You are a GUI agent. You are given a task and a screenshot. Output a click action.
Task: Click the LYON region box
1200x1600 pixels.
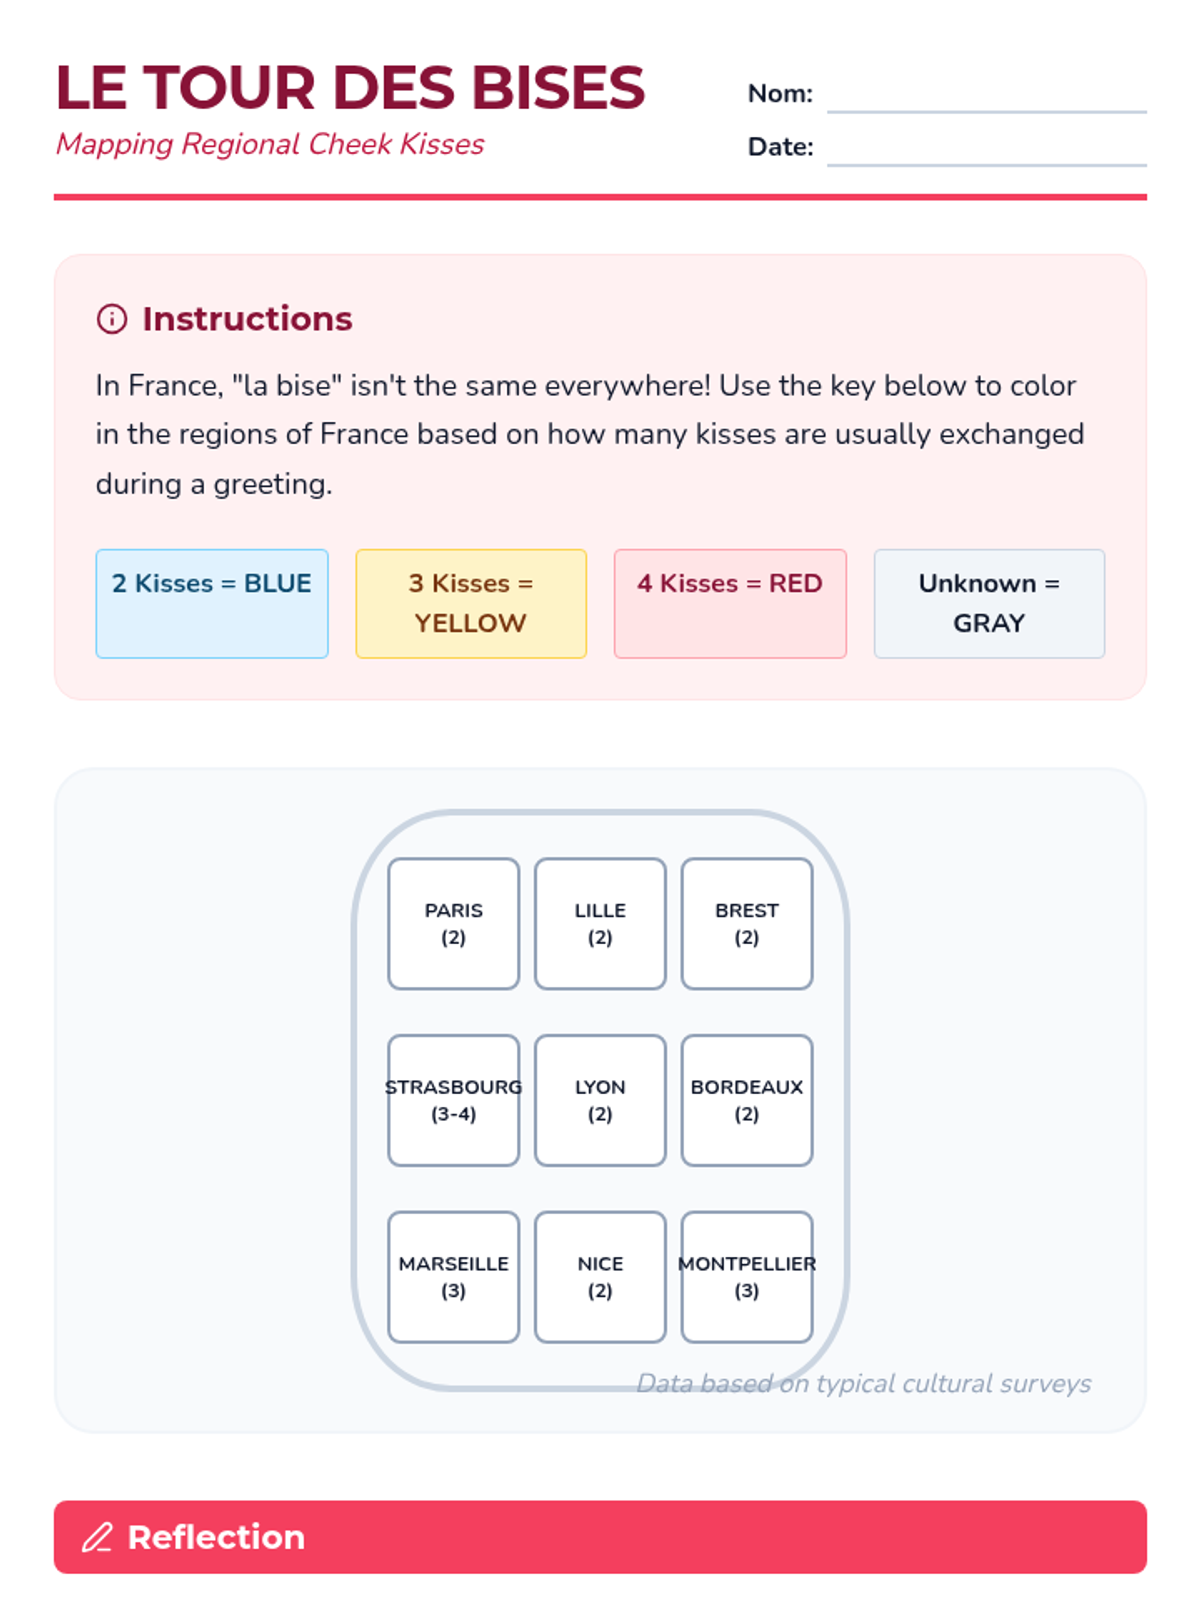(600, 1100)
